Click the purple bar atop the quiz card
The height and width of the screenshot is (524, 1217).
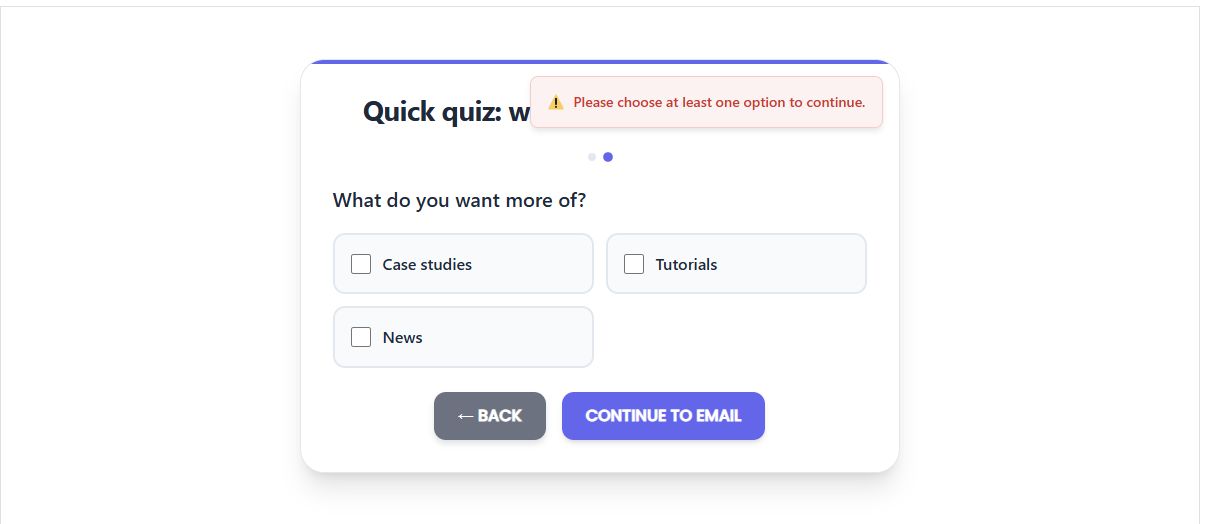pyautogui.click(x=600, y=62)
